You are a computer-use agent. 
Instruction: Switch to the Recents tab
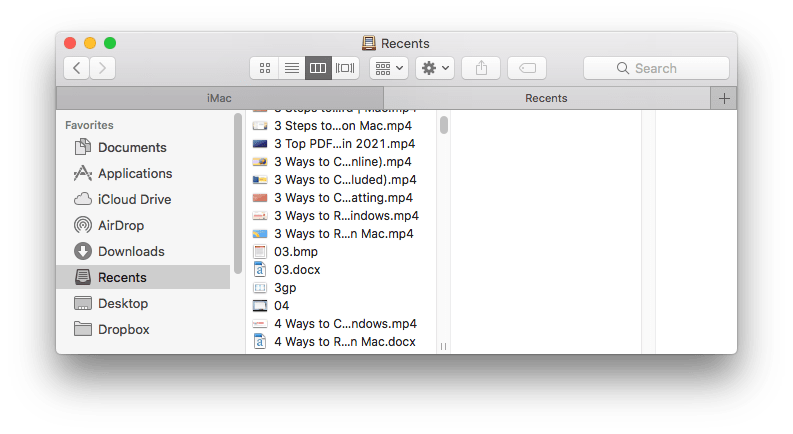pyautogui.click(x=546, y=98)
